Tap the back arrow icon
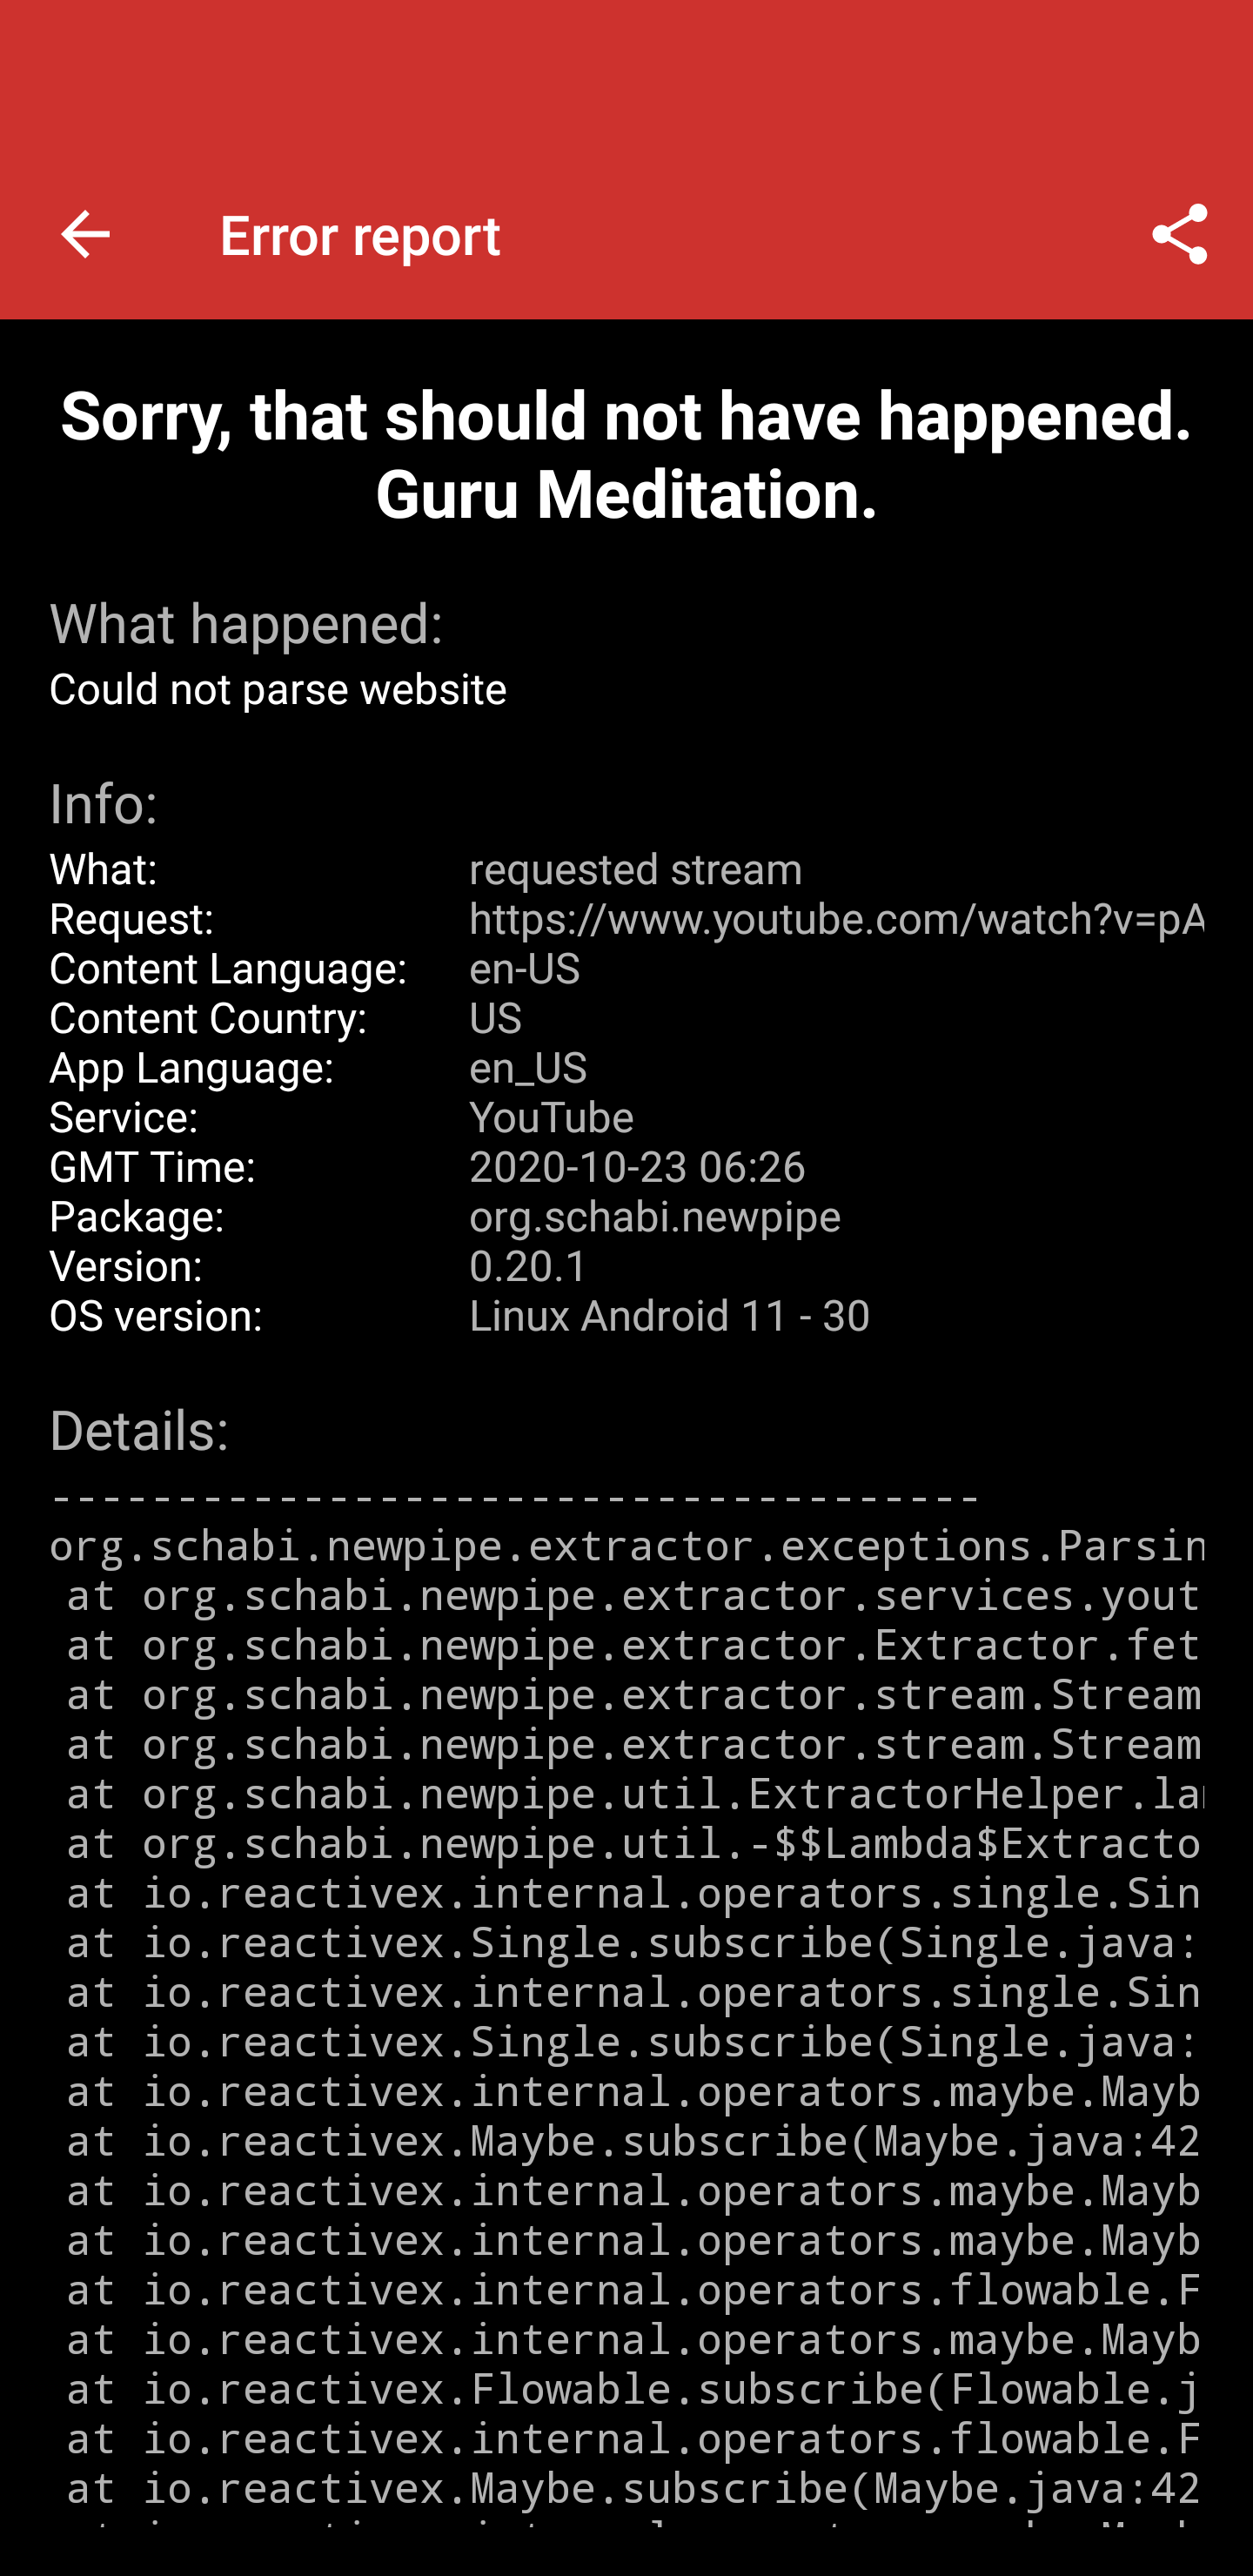The width and height of the screenshot is (1253, 2576). tap(85, 235)
